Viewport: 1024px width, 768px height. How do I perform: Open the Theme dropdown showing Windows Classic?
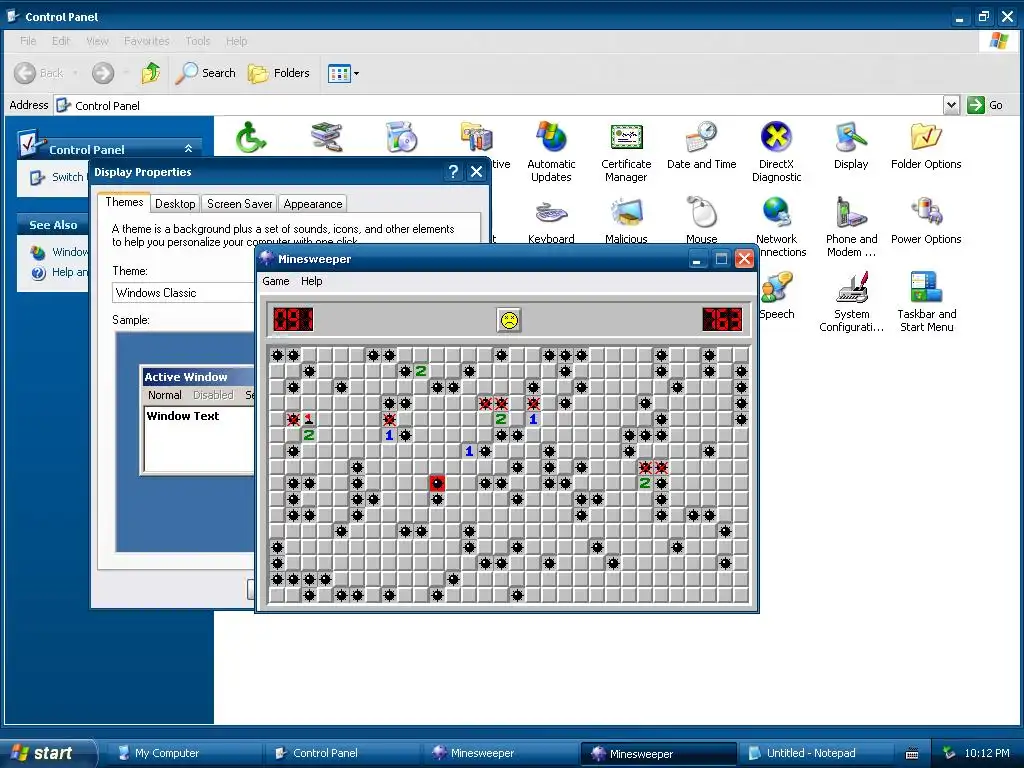pyautogui.click(x=184, y=293)
